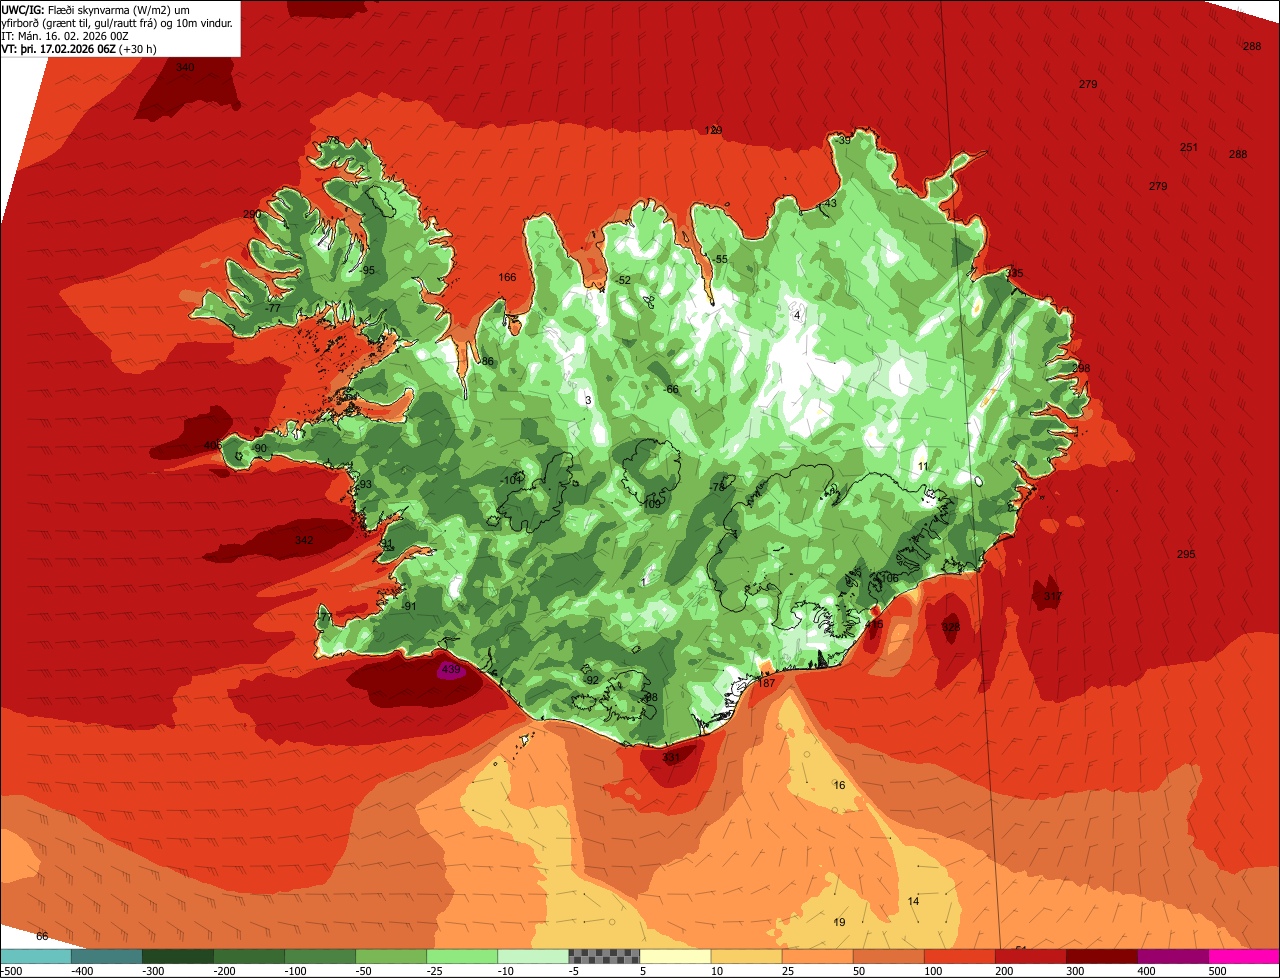Click the flux value 16 on the map
This screenshot has height=978, width=1280.
tap(839, 785)
